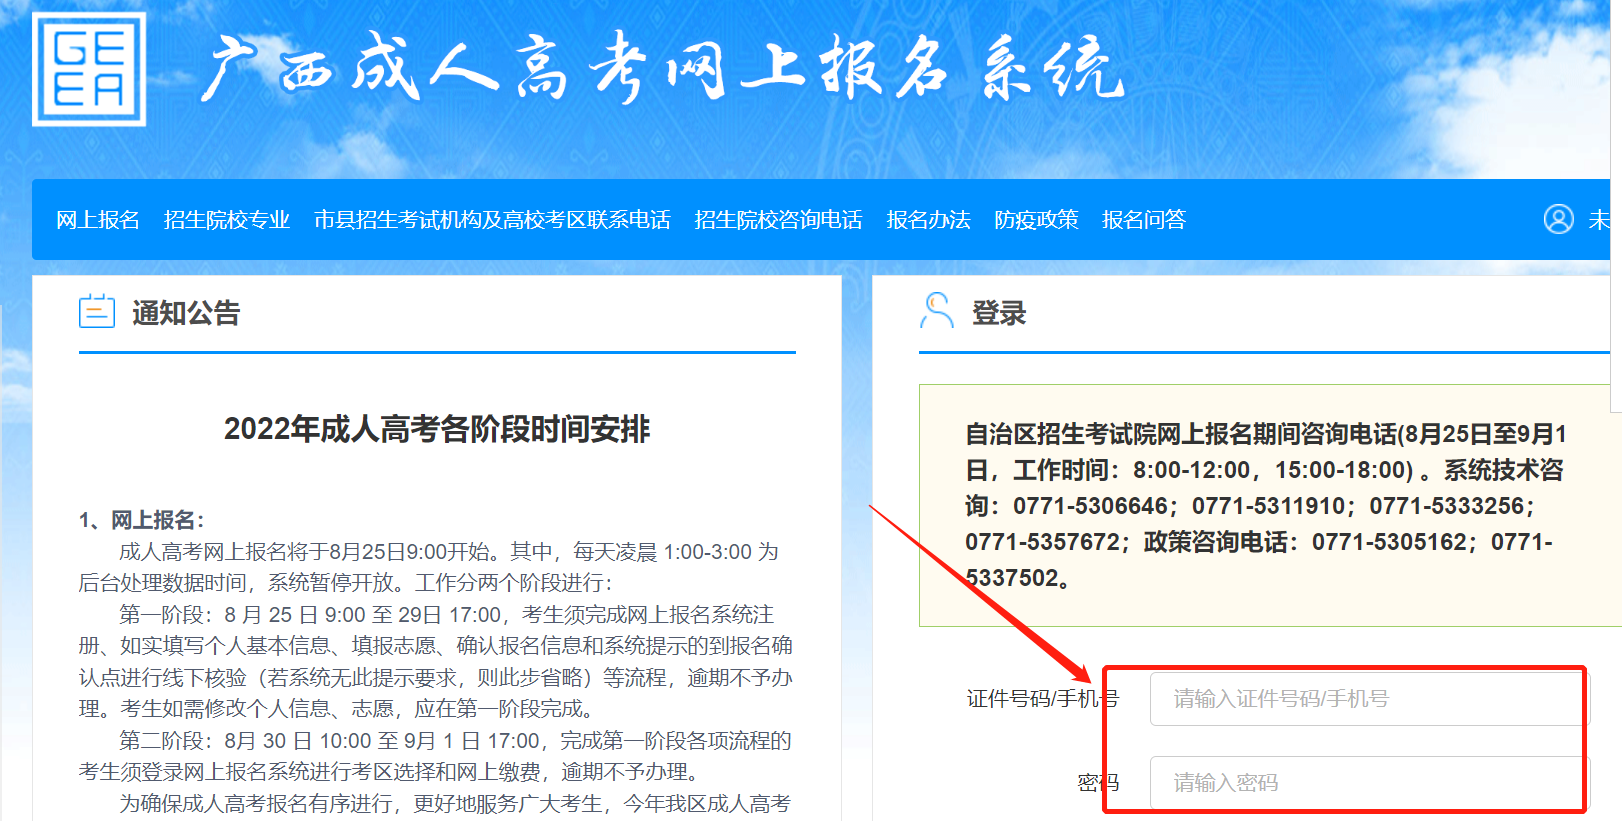Click phone number 0771-5333256
The width and height of the screenshot is (1622, 821).
(x=1447, y=506)
